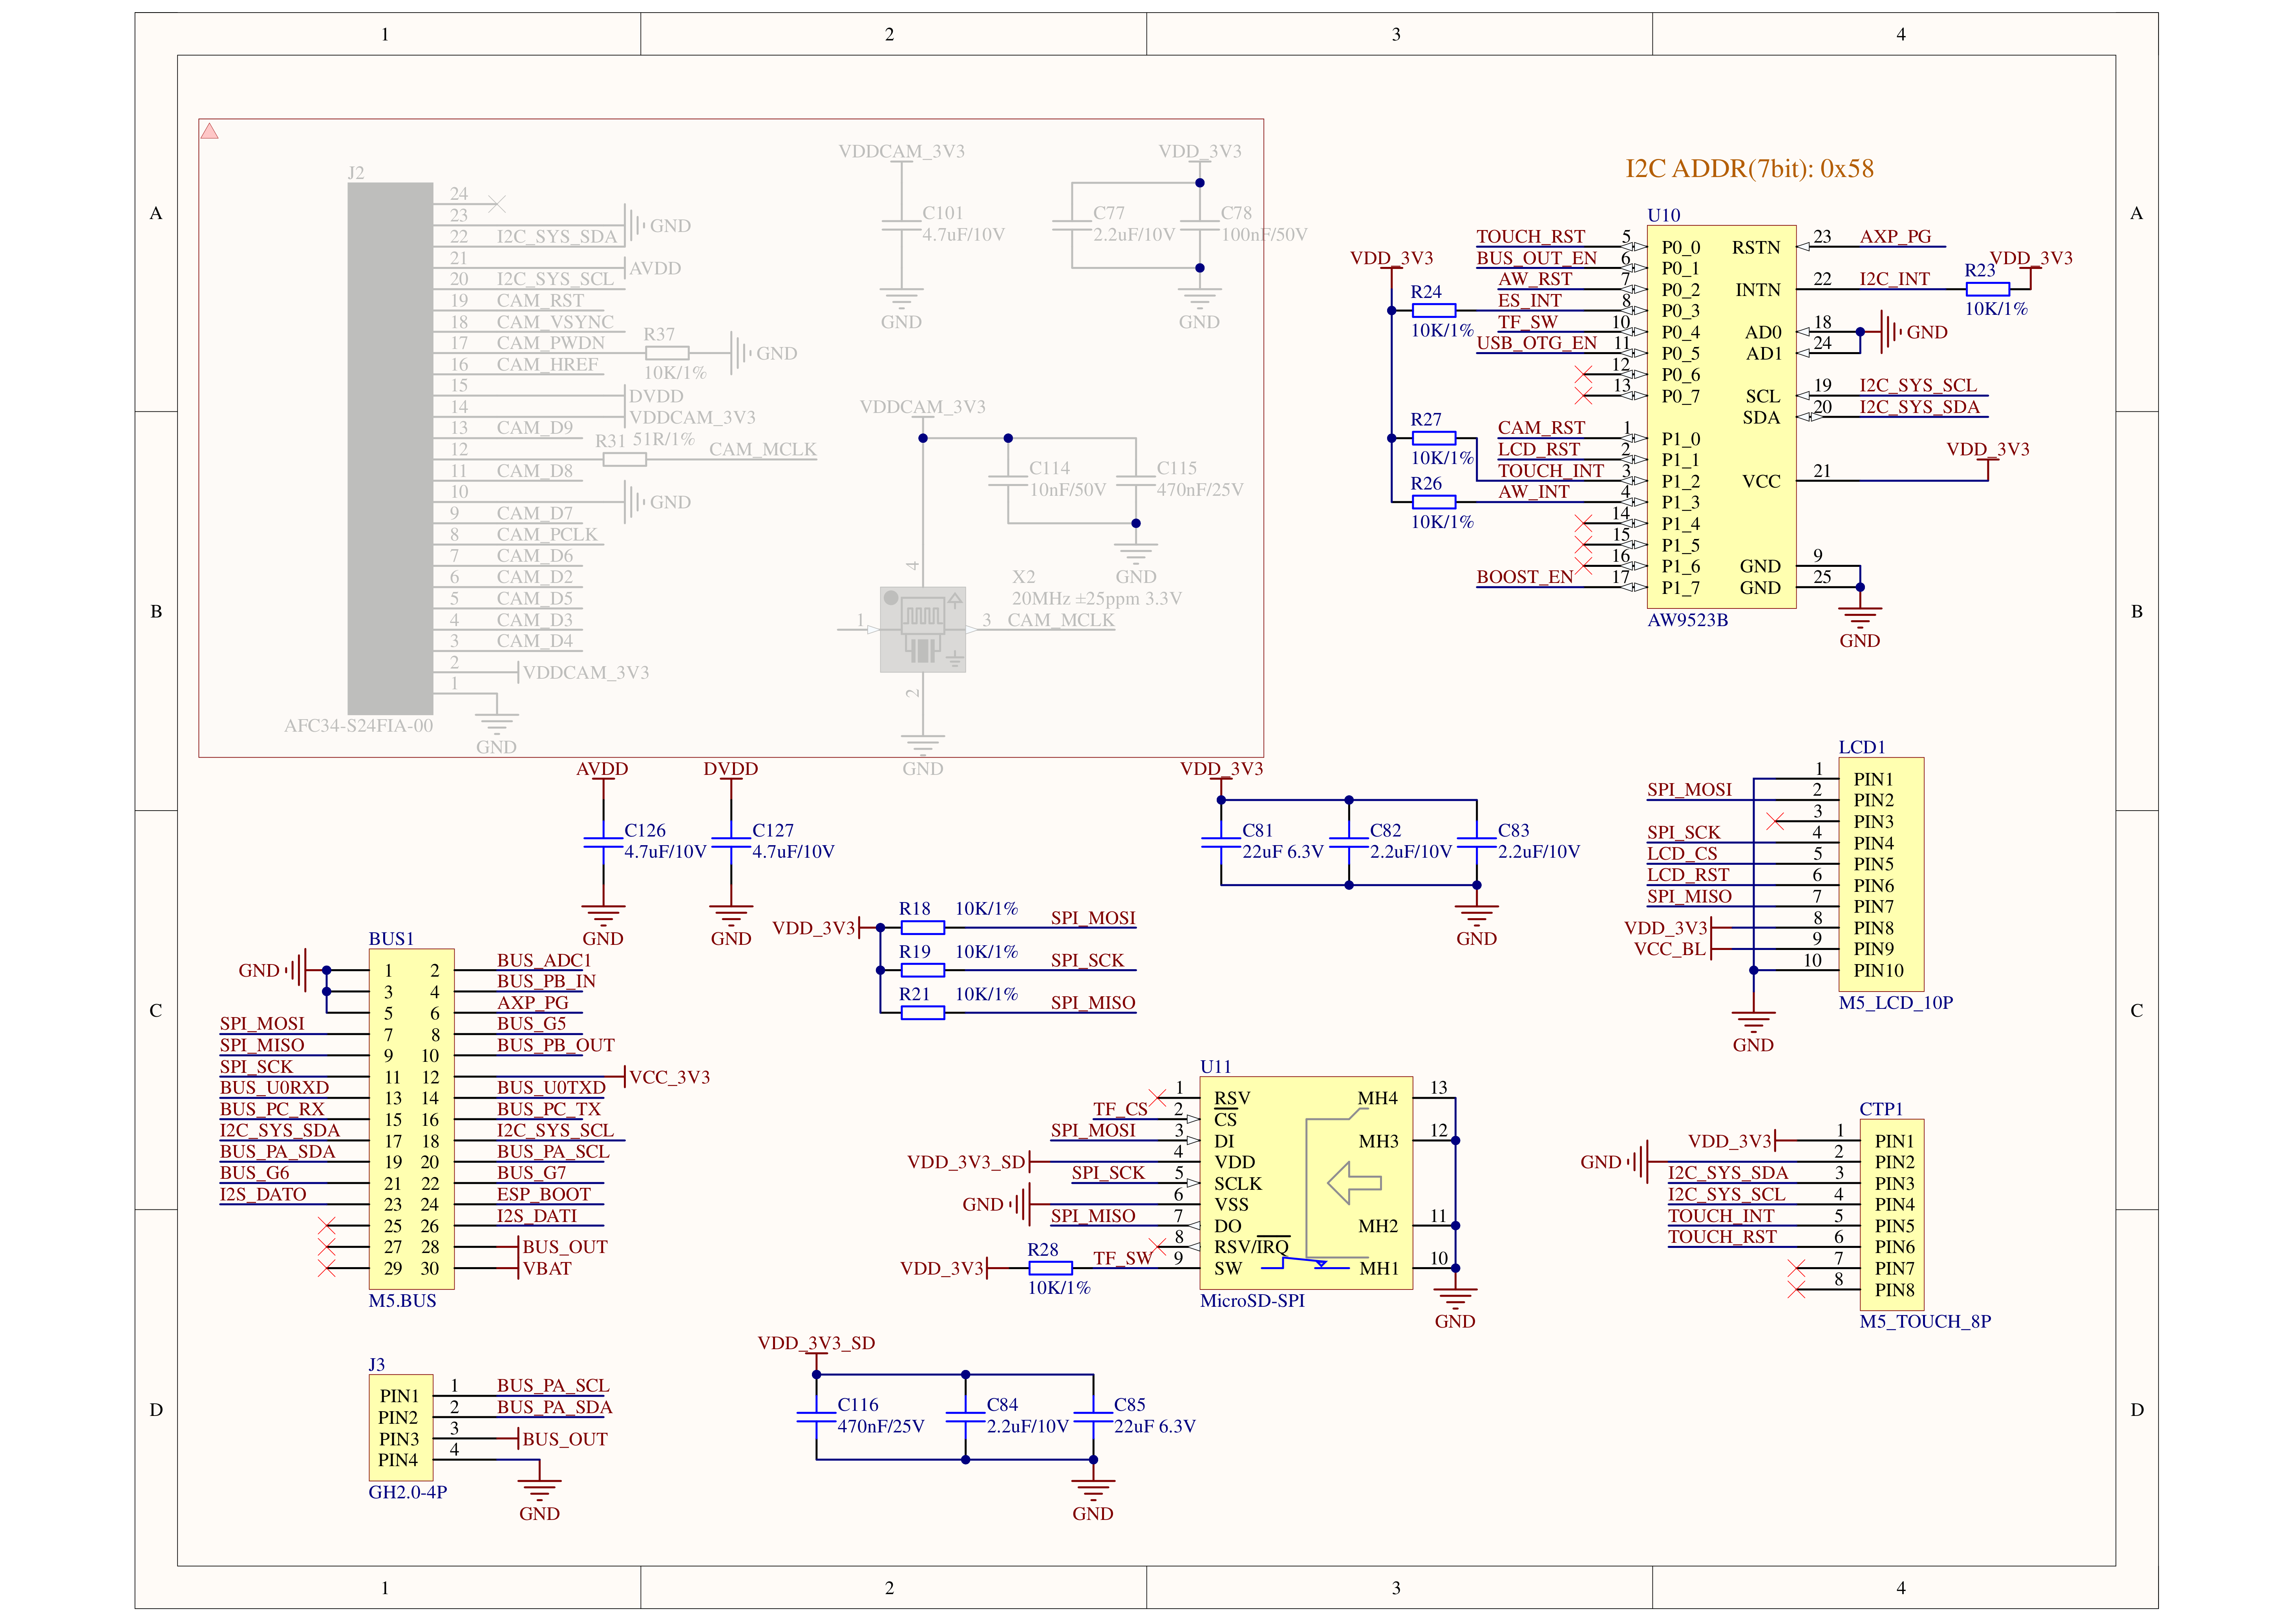Select capacitor C85 22uF

point(1093,1417)
